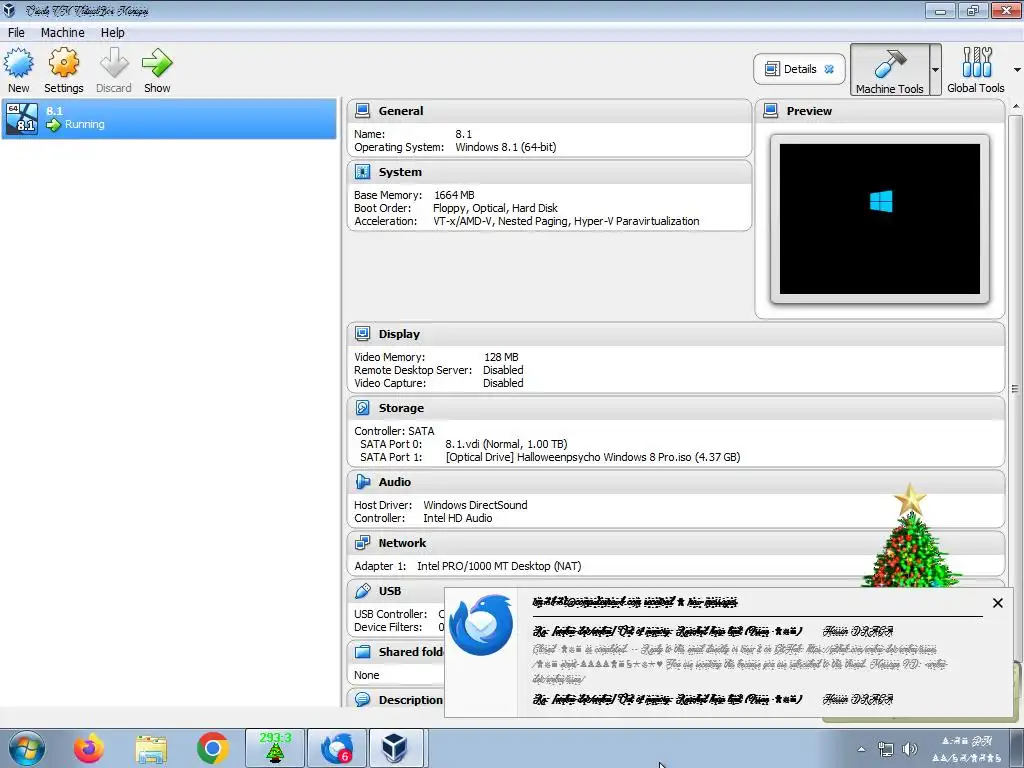Click 'Intel PRO/1000 MT Desktop (NAT)' text

pos(499,566)
